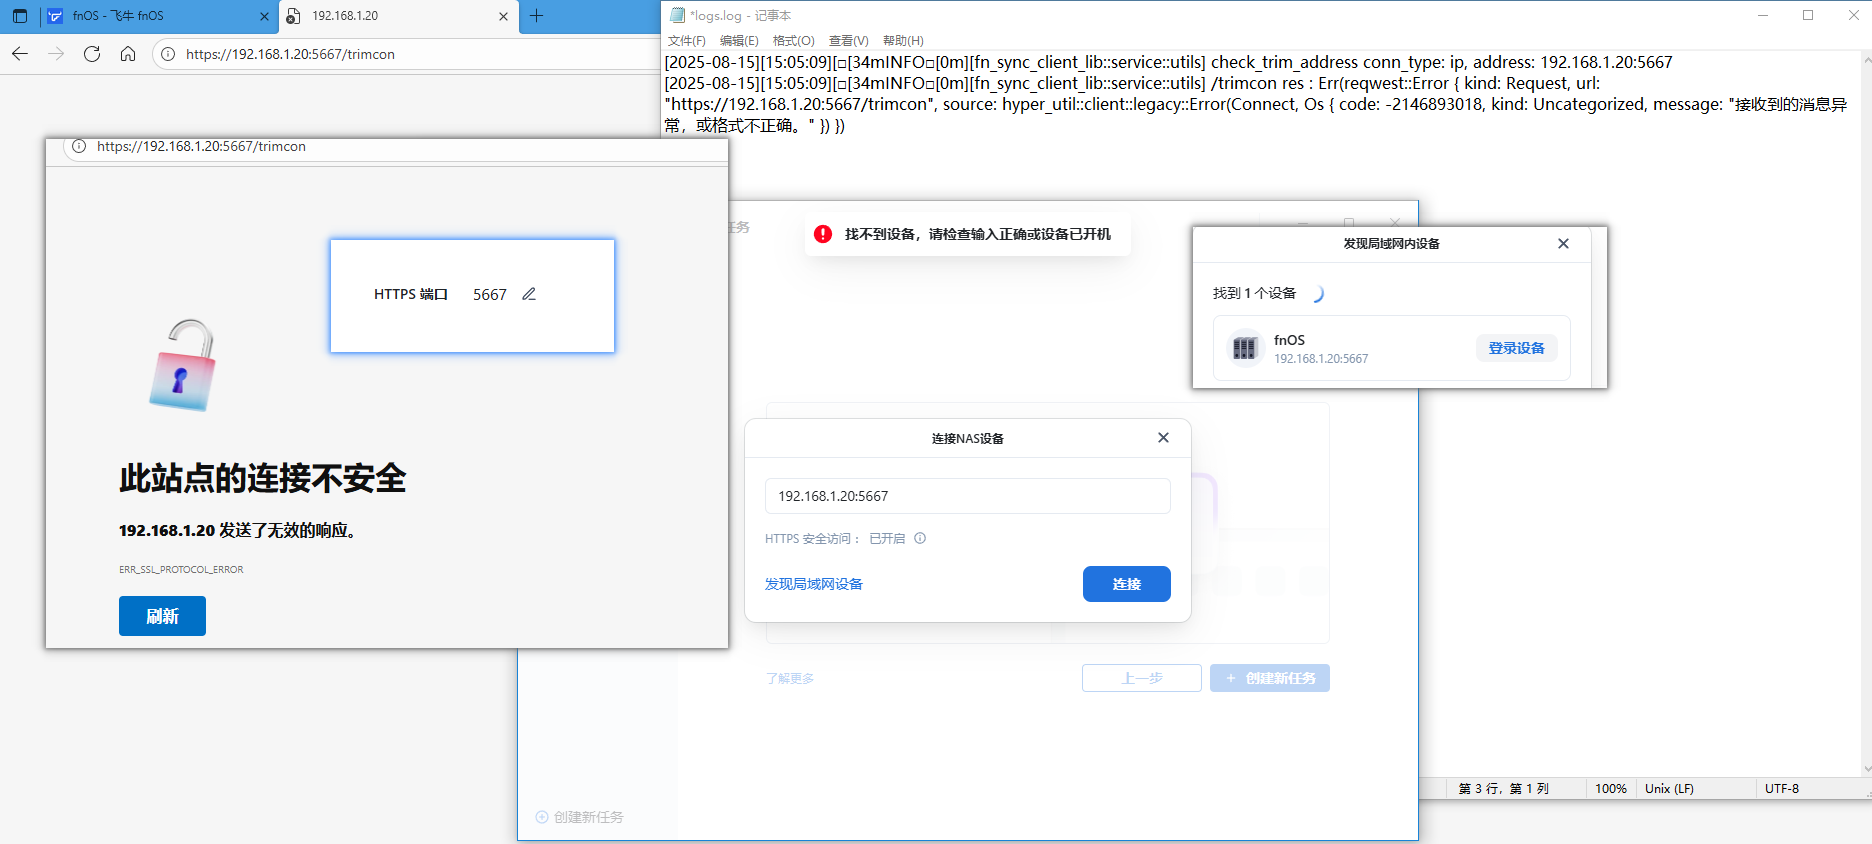Close the fnOS - 飞牛 fnOS browser tab
The width and height of the screenshot is (1872, 844).
(264, 16)
